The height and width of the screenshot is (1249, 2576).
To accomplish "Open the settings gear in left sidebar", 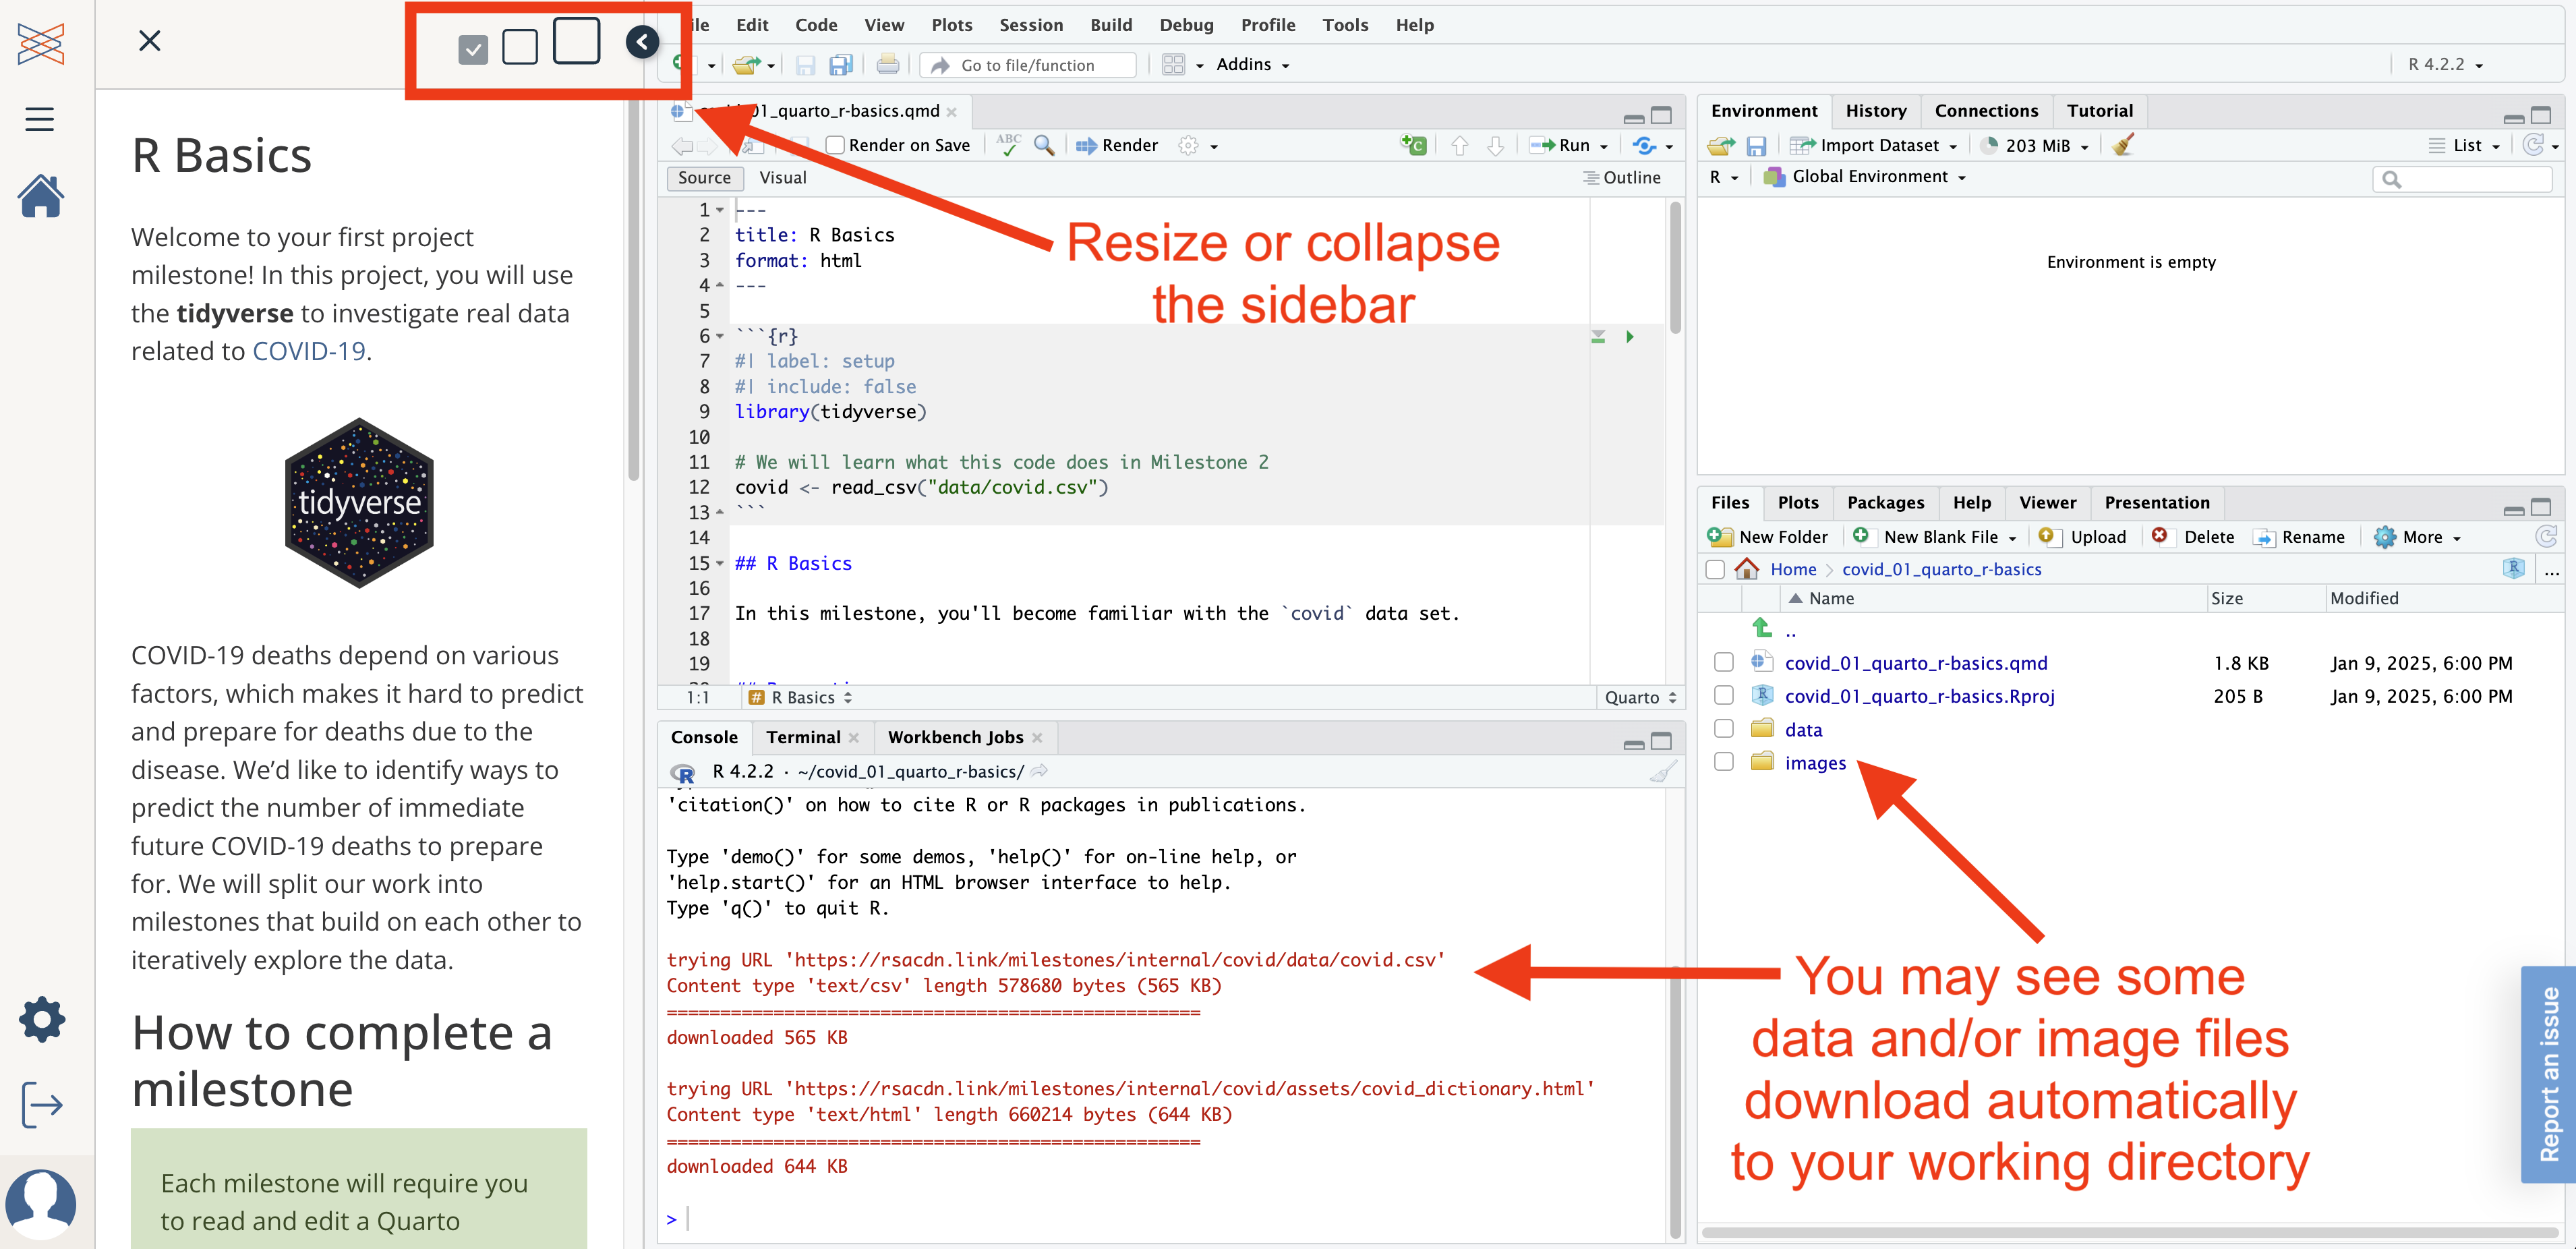I will [41, 1019].
